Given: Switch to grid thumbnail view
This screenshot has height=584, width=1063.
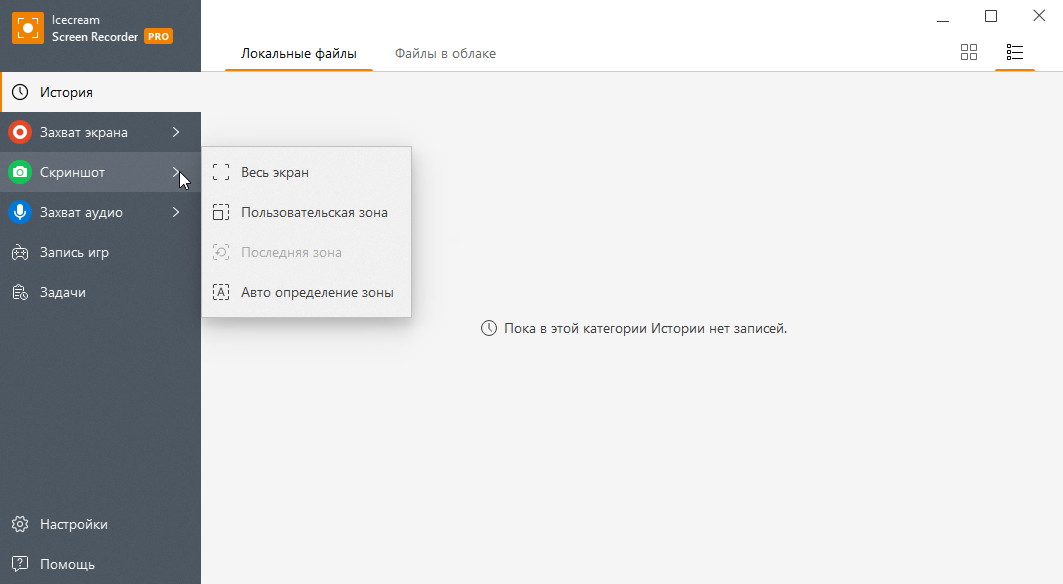Looking at the screenshot, I should coord(969,52).
